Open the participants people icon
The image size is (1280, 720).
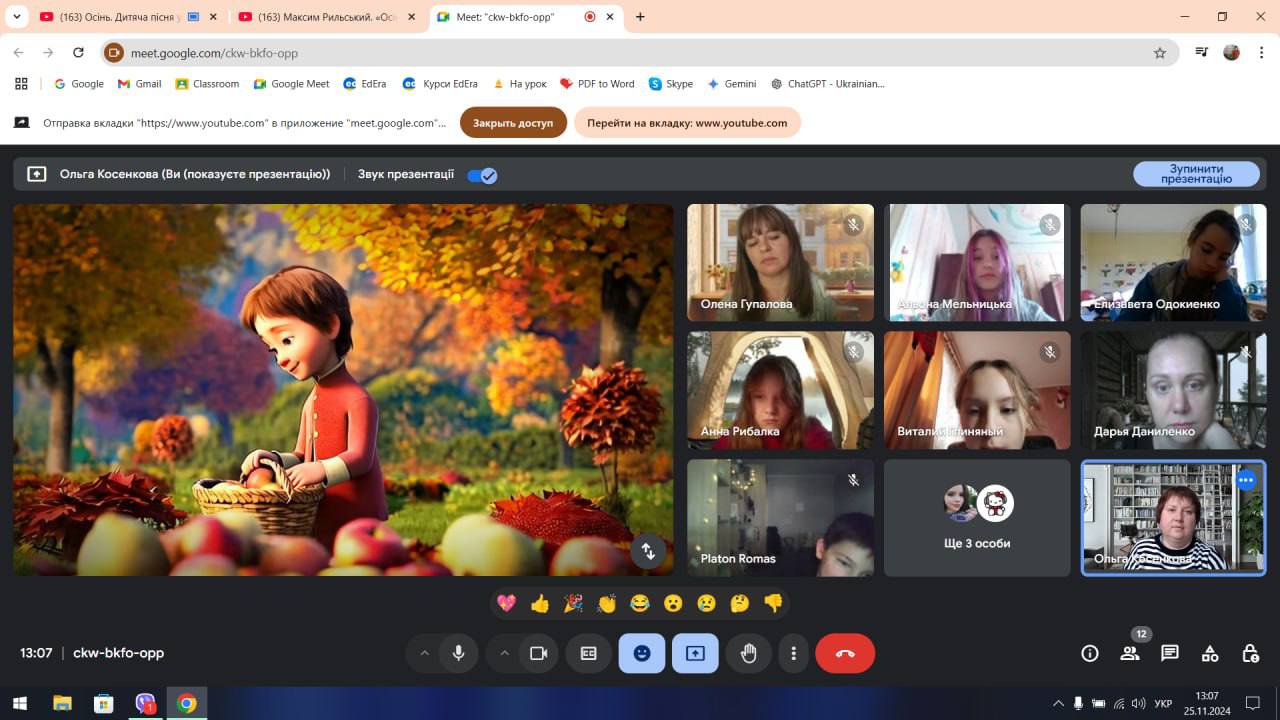point(1130,653)
